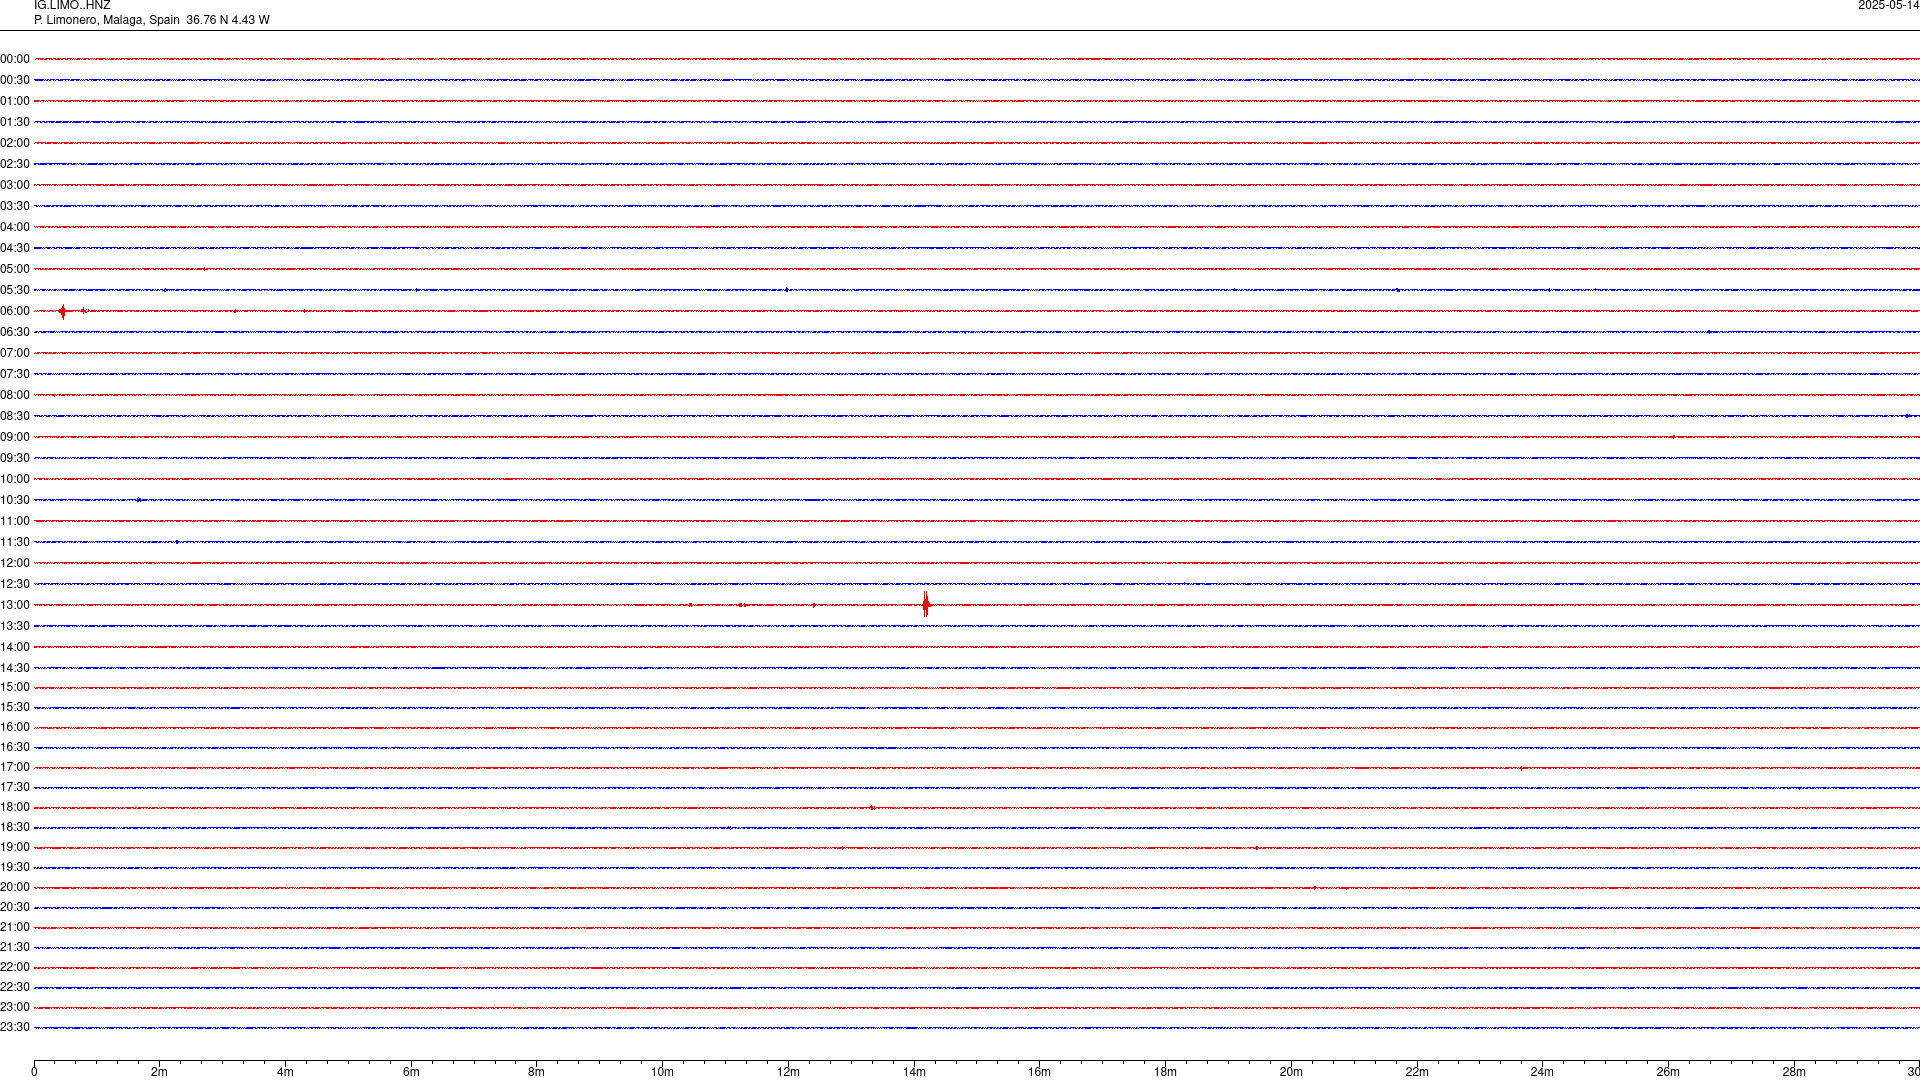This screenshot has height=1080, width=1920.
Task: Click the 23:30 row time label
Action: [15, 1027]
